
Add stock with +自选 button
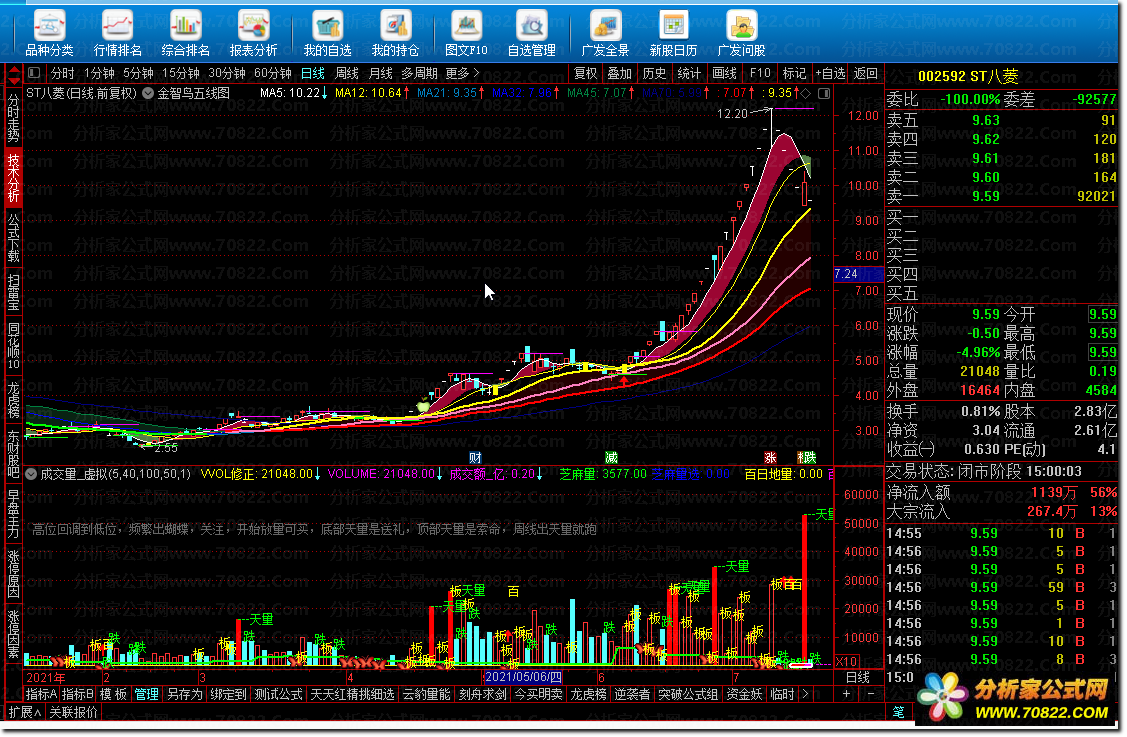click(830, 73)
